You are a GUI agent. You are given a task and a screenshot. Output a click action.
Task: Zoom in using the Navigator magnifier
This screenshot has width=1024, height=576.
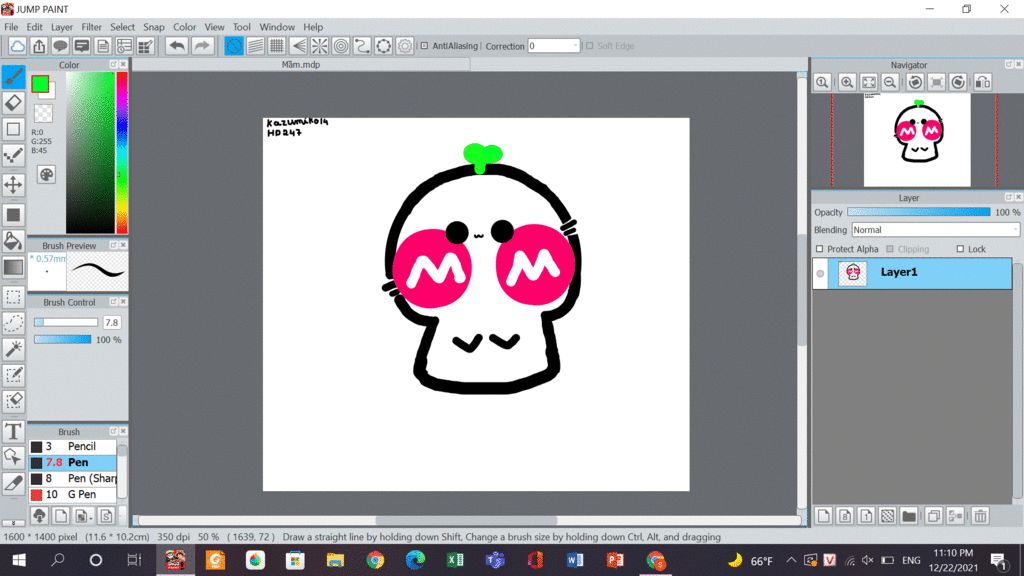847,82
